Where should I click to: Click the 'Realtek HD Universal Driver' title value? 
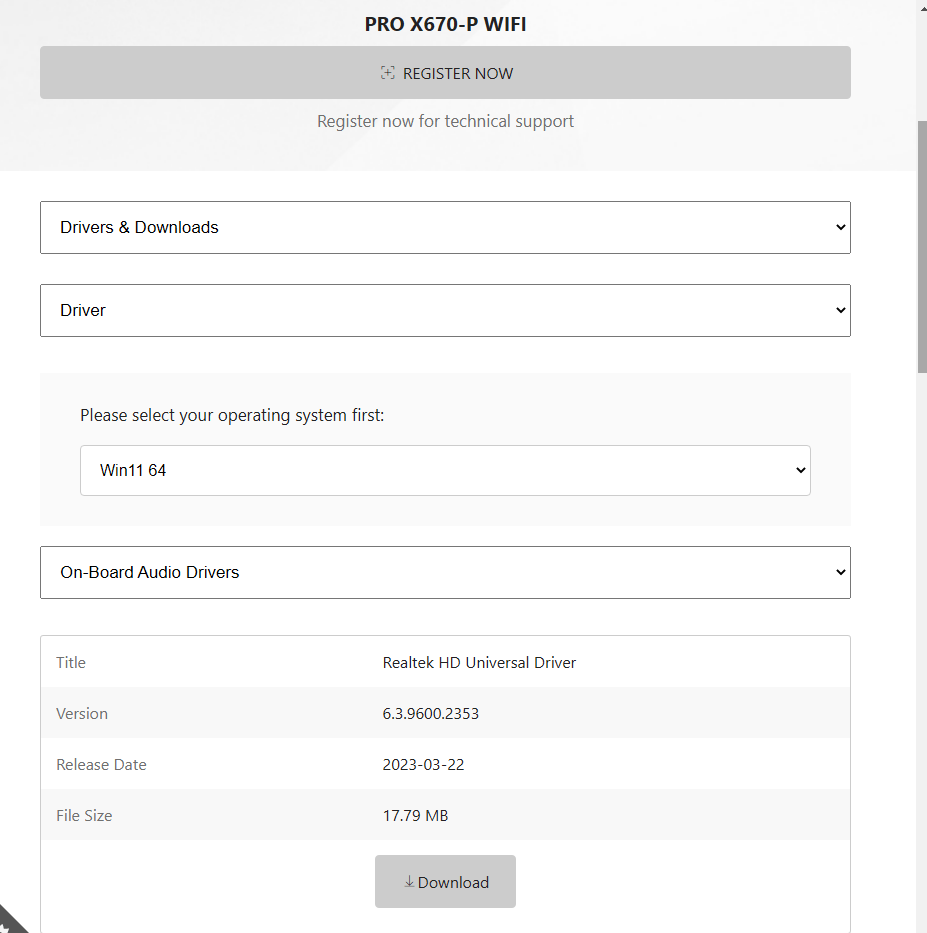pyautogui.click(x=479, y=662)
